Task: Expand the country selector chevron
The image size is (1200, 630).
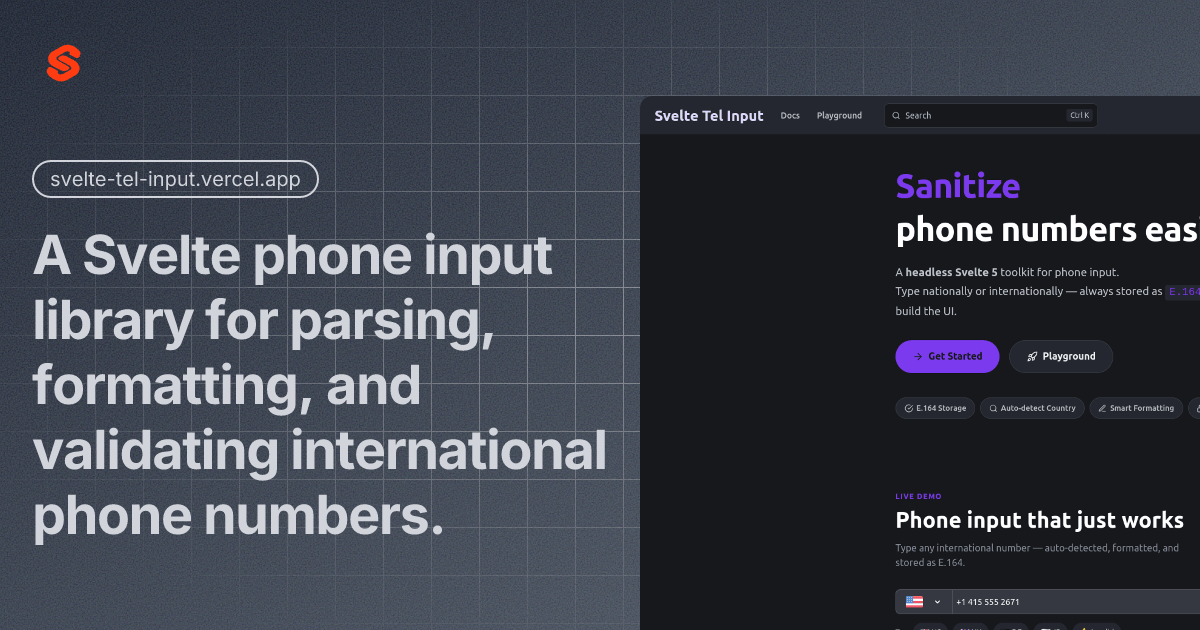Action: point(937,602)
